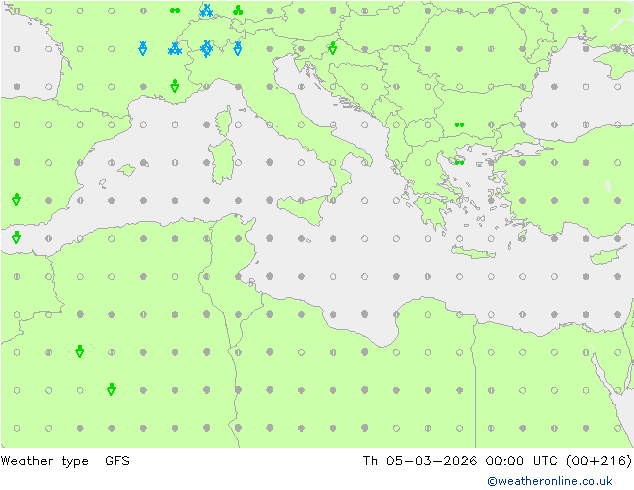Click the blue double-snowflake symbol west of Switzerland
The width and height of the screenshot is (634, 490).
pyautogui.click(x=175, y=49)
